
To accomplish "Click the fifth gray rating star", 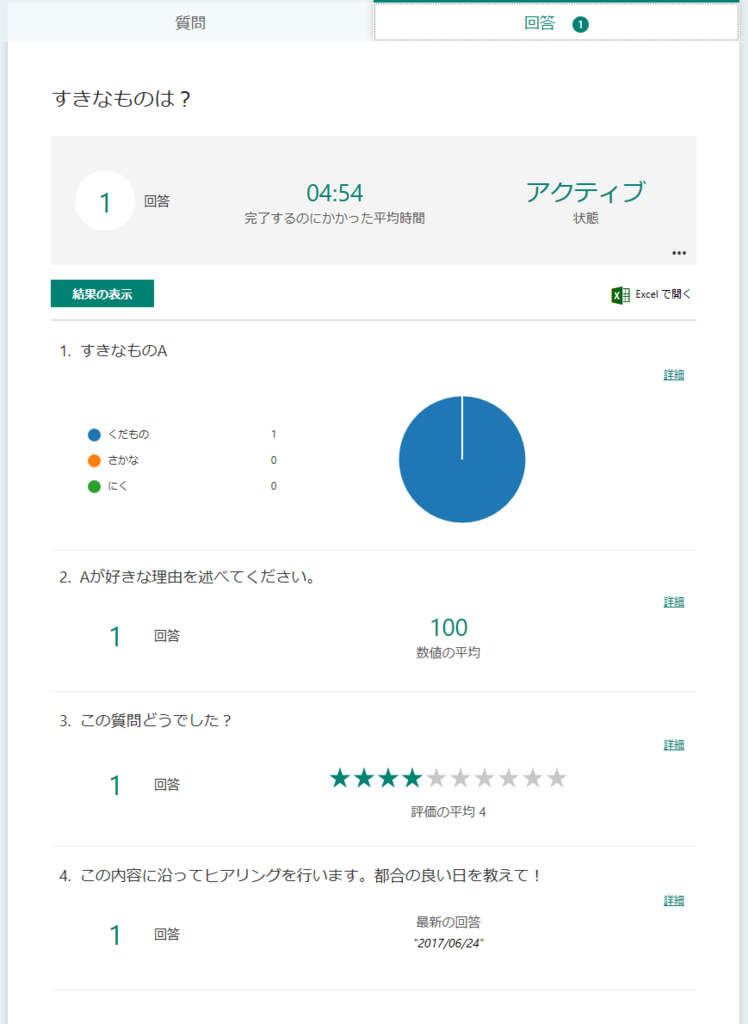I will [436, 778].
